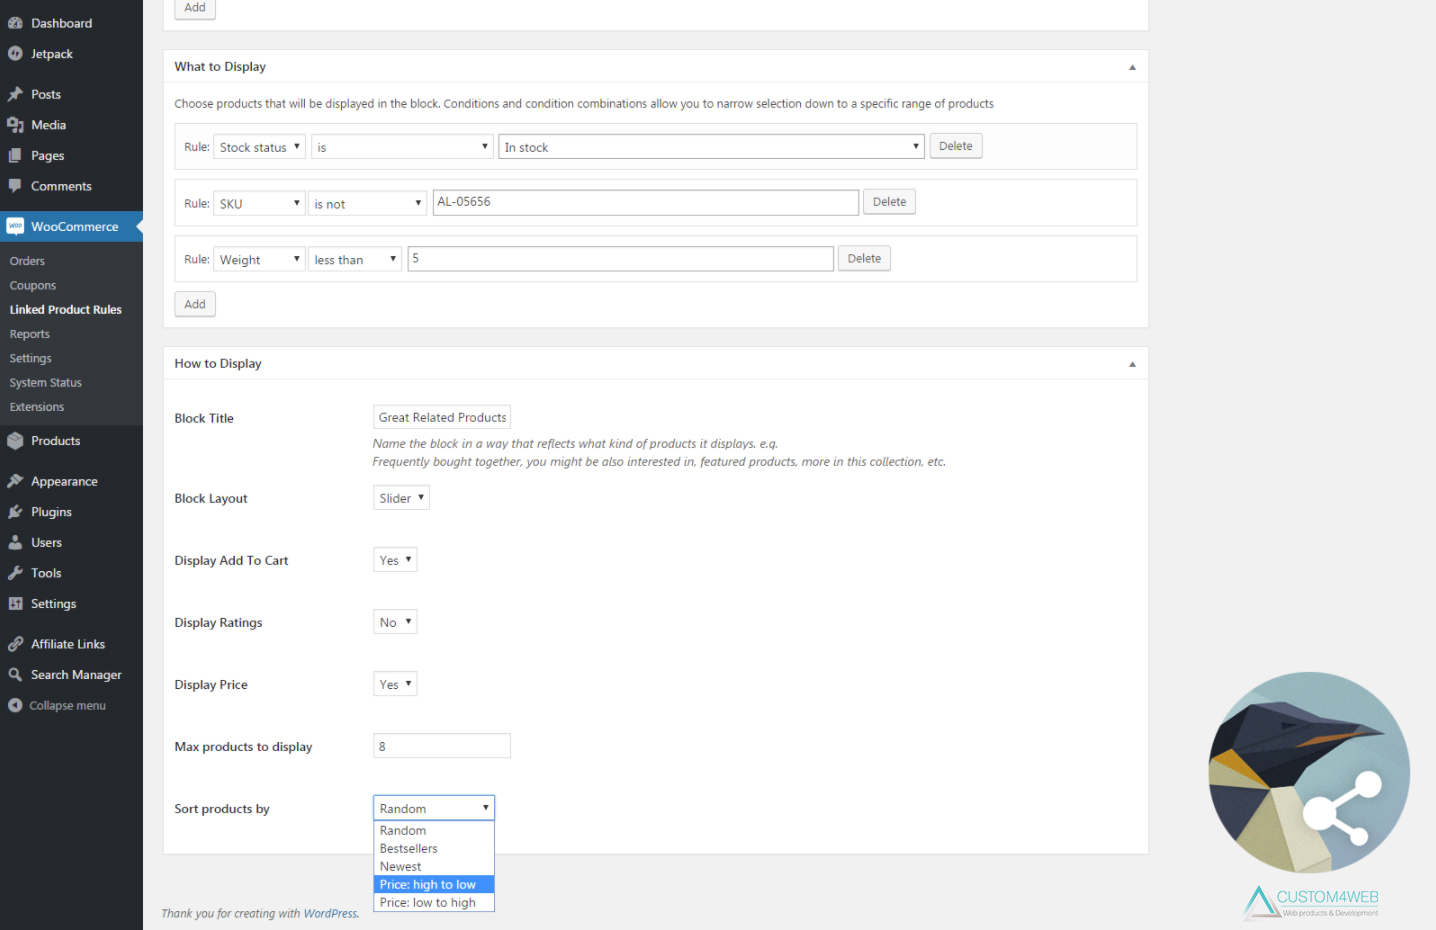Click the share penguin logo badge
The width and height of the screenshot is (1436, 930).
pyautogui.click(x=1309, y=773)
